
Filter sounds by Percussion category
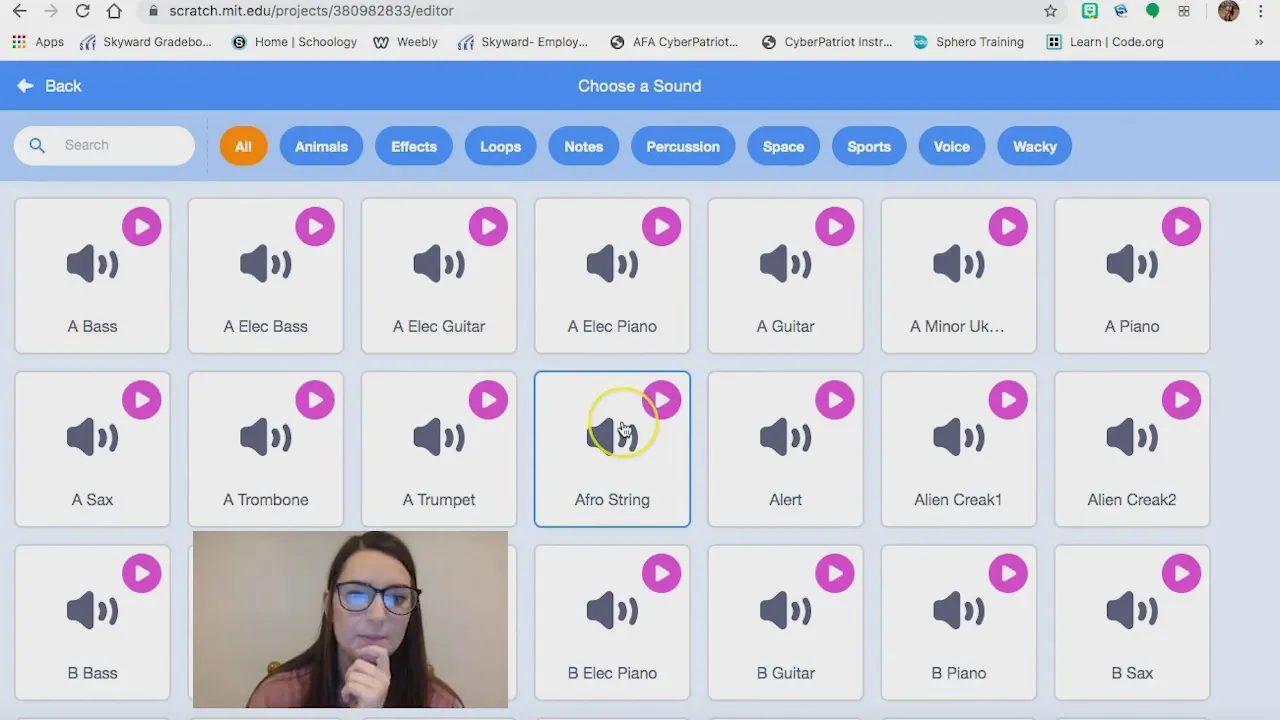[683, 146]
